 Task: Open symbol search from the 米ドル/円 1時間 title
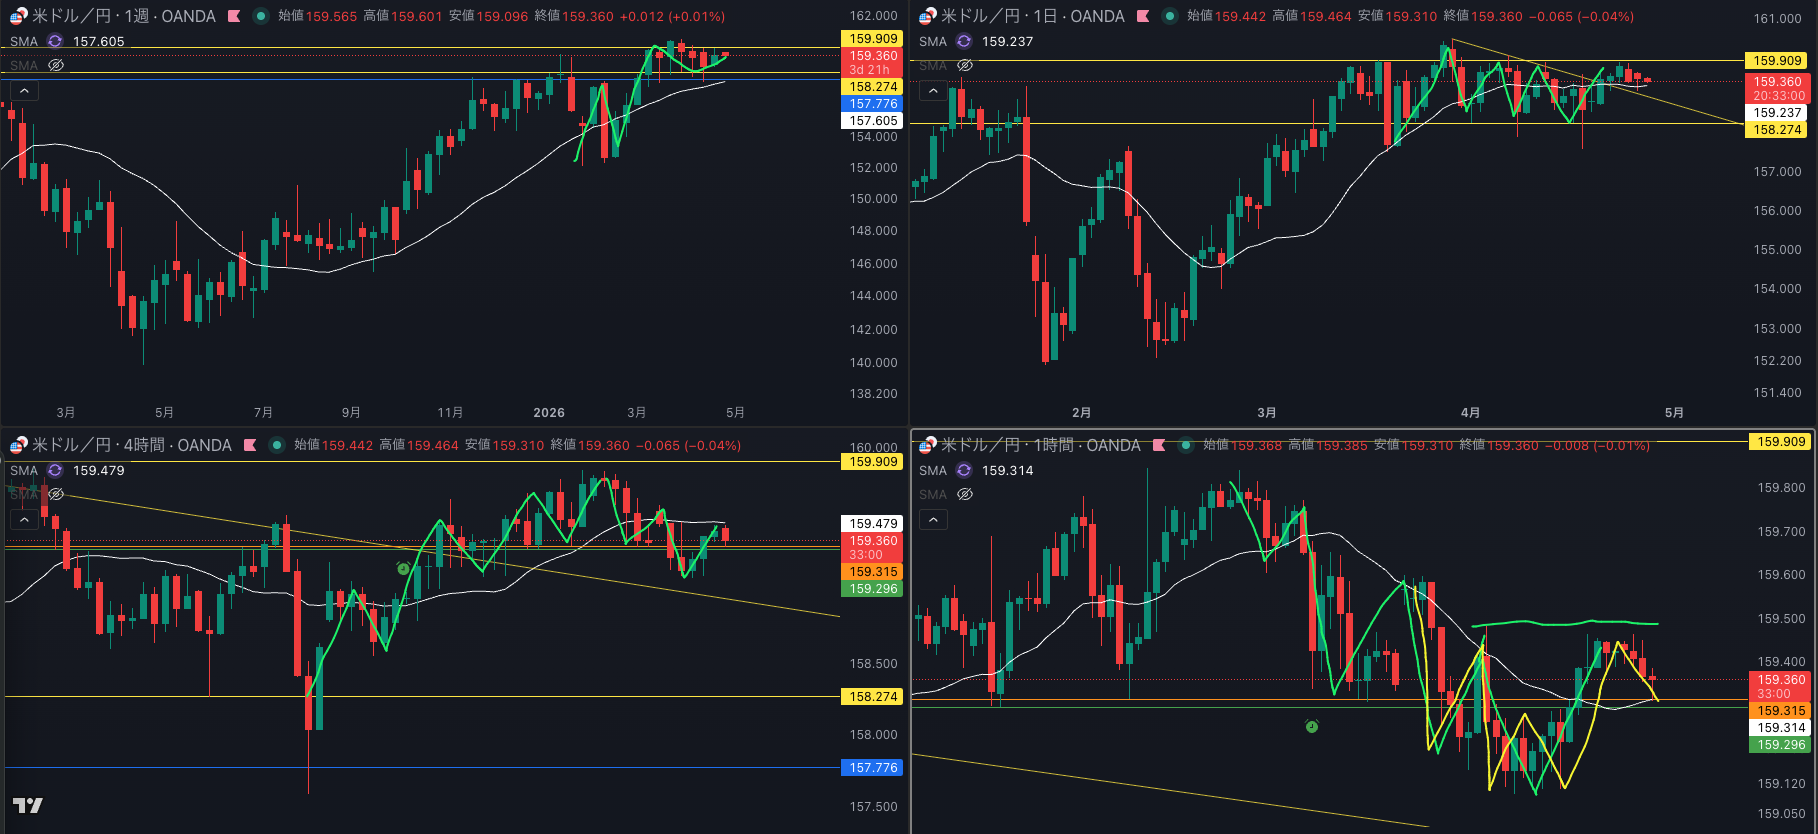pos(1041,445)
